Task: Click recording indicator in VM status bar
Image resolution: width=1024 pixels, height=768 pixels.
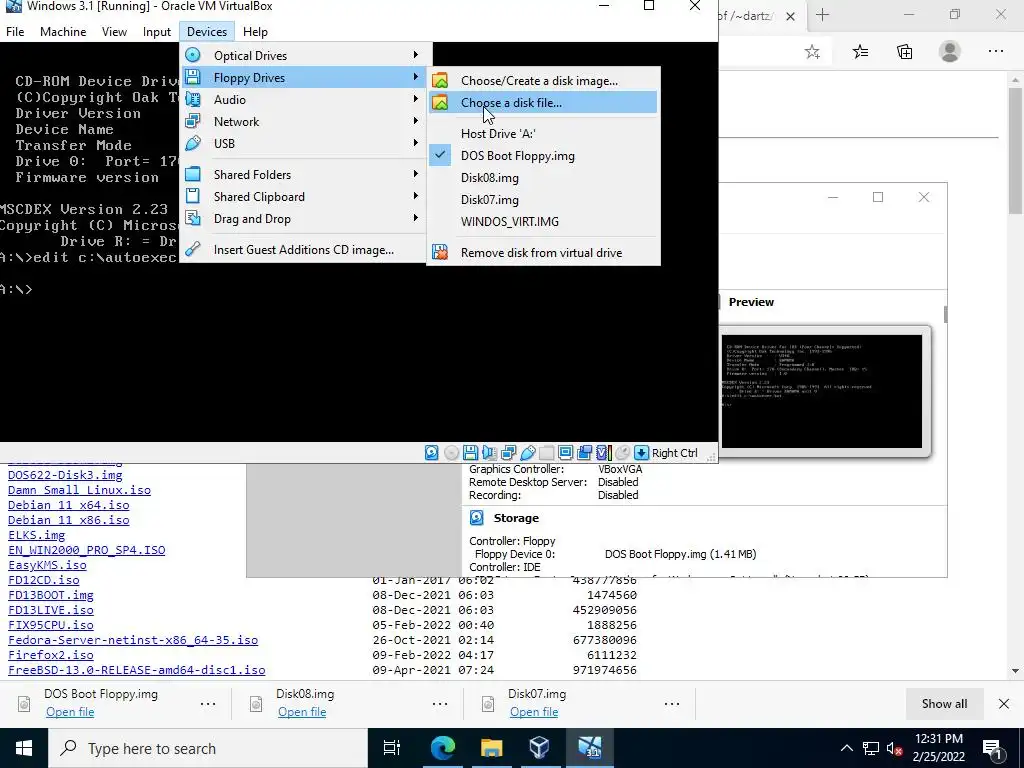Action: pos(584,453)
